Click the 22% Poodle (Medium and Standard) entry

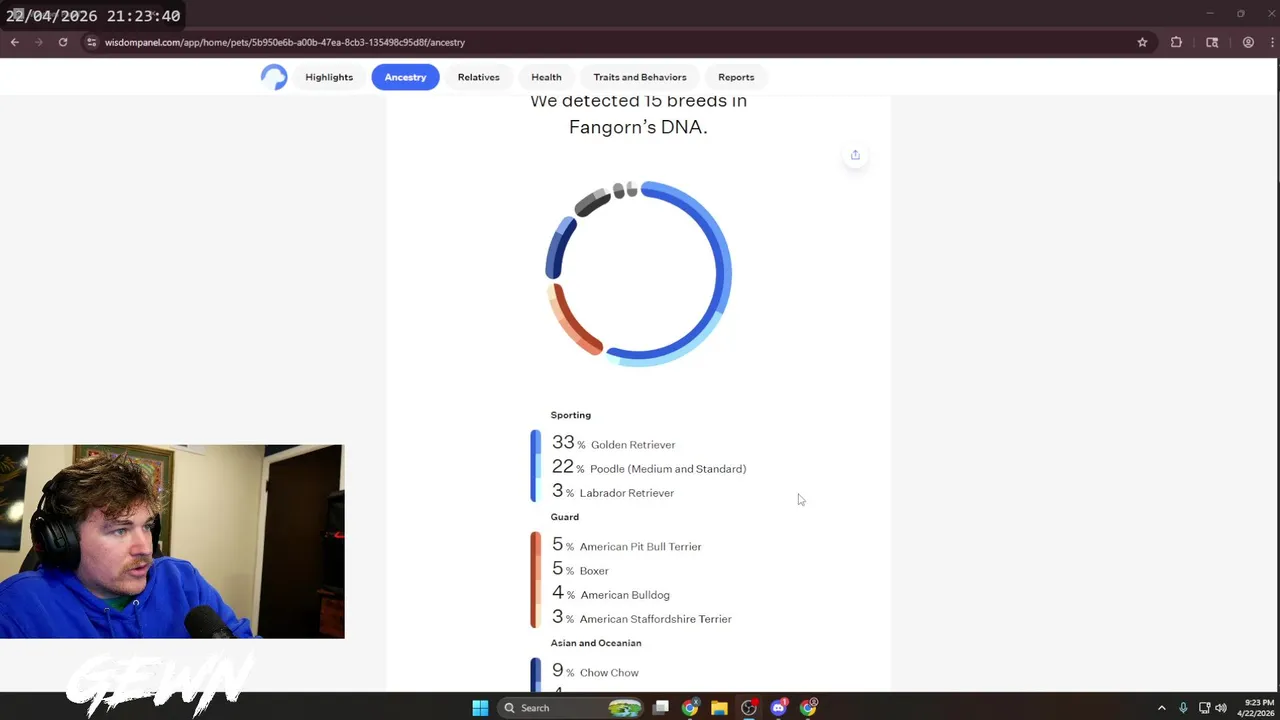[649, 467]
